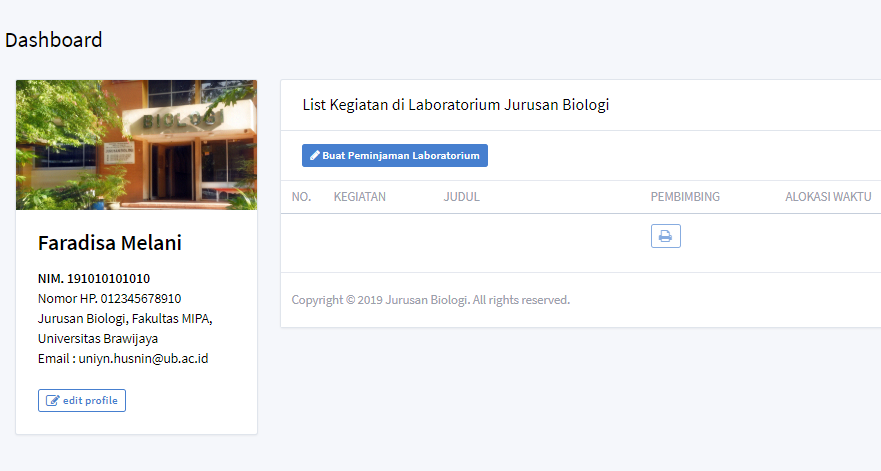This screenshot has width=881, height=471.
Task: Click the Copyright 2019 Jurusan Biologi footer
Action: coord(431,300)
